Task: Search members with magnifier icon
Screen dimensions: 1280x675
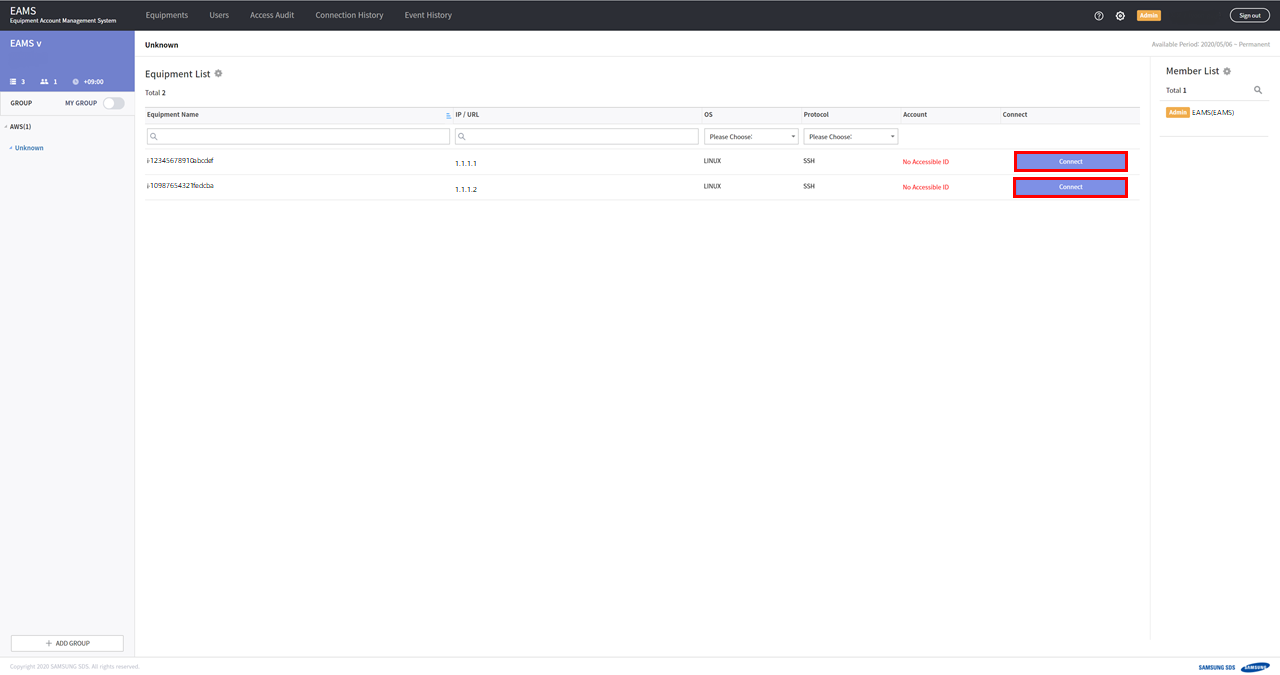Action: point(1258,90)
